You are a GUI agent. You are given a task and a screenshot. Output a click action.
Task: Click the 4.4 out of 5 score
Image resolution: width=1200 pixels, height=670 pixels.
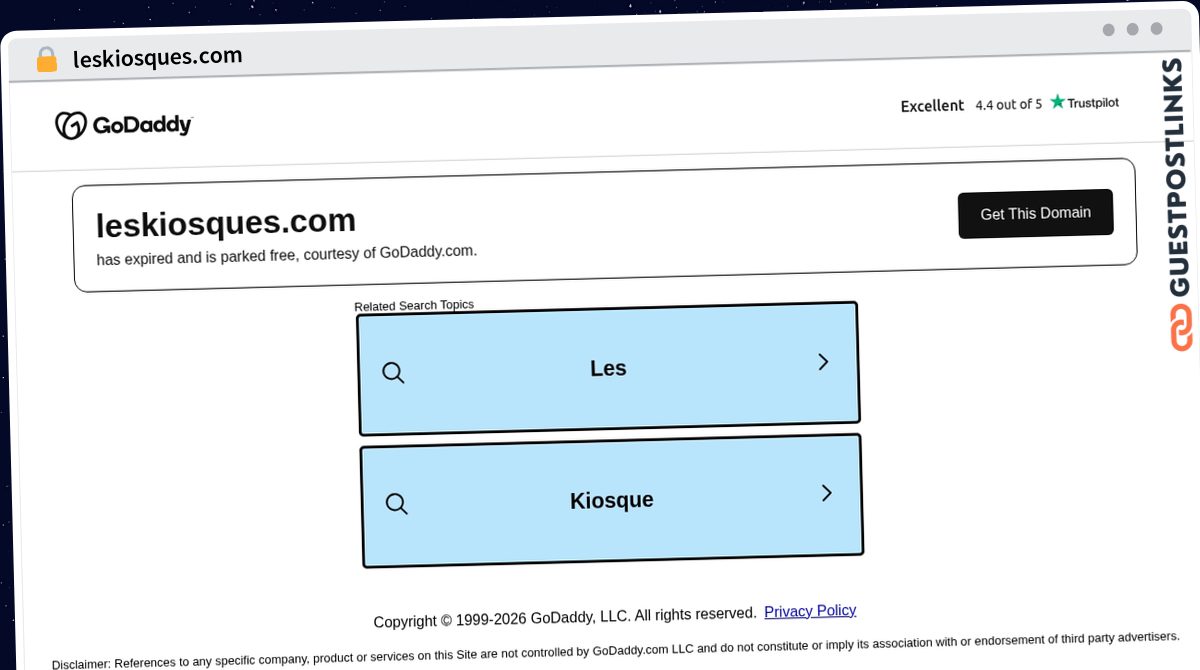click(x=1008, y=104)
